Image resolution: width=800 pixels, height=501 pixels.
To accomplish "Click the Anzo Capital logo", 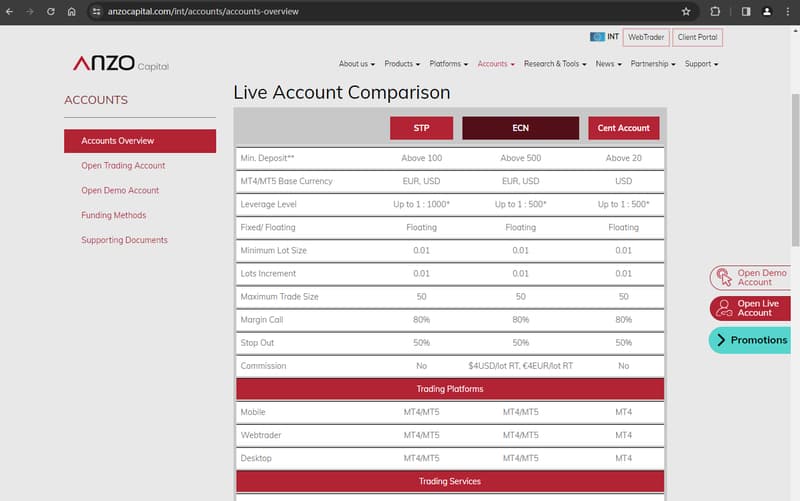I will [121, 63].
